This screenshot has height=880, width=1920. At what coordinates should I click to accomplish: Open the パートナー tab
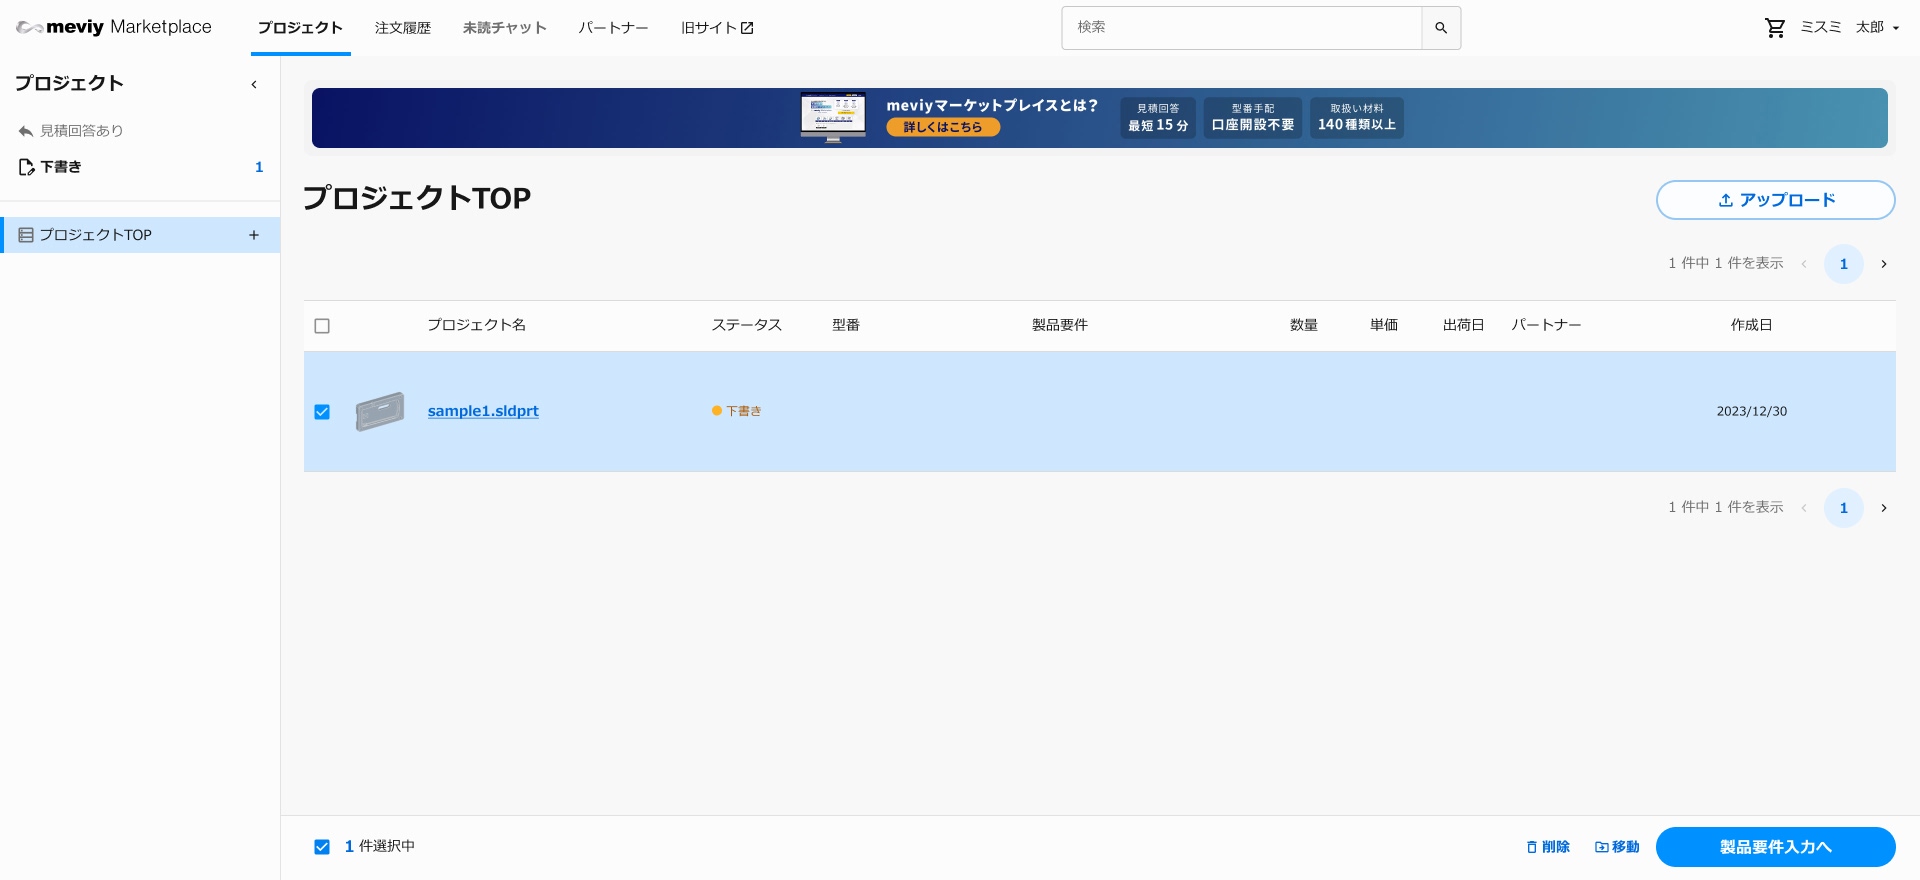tap(613, 28)
